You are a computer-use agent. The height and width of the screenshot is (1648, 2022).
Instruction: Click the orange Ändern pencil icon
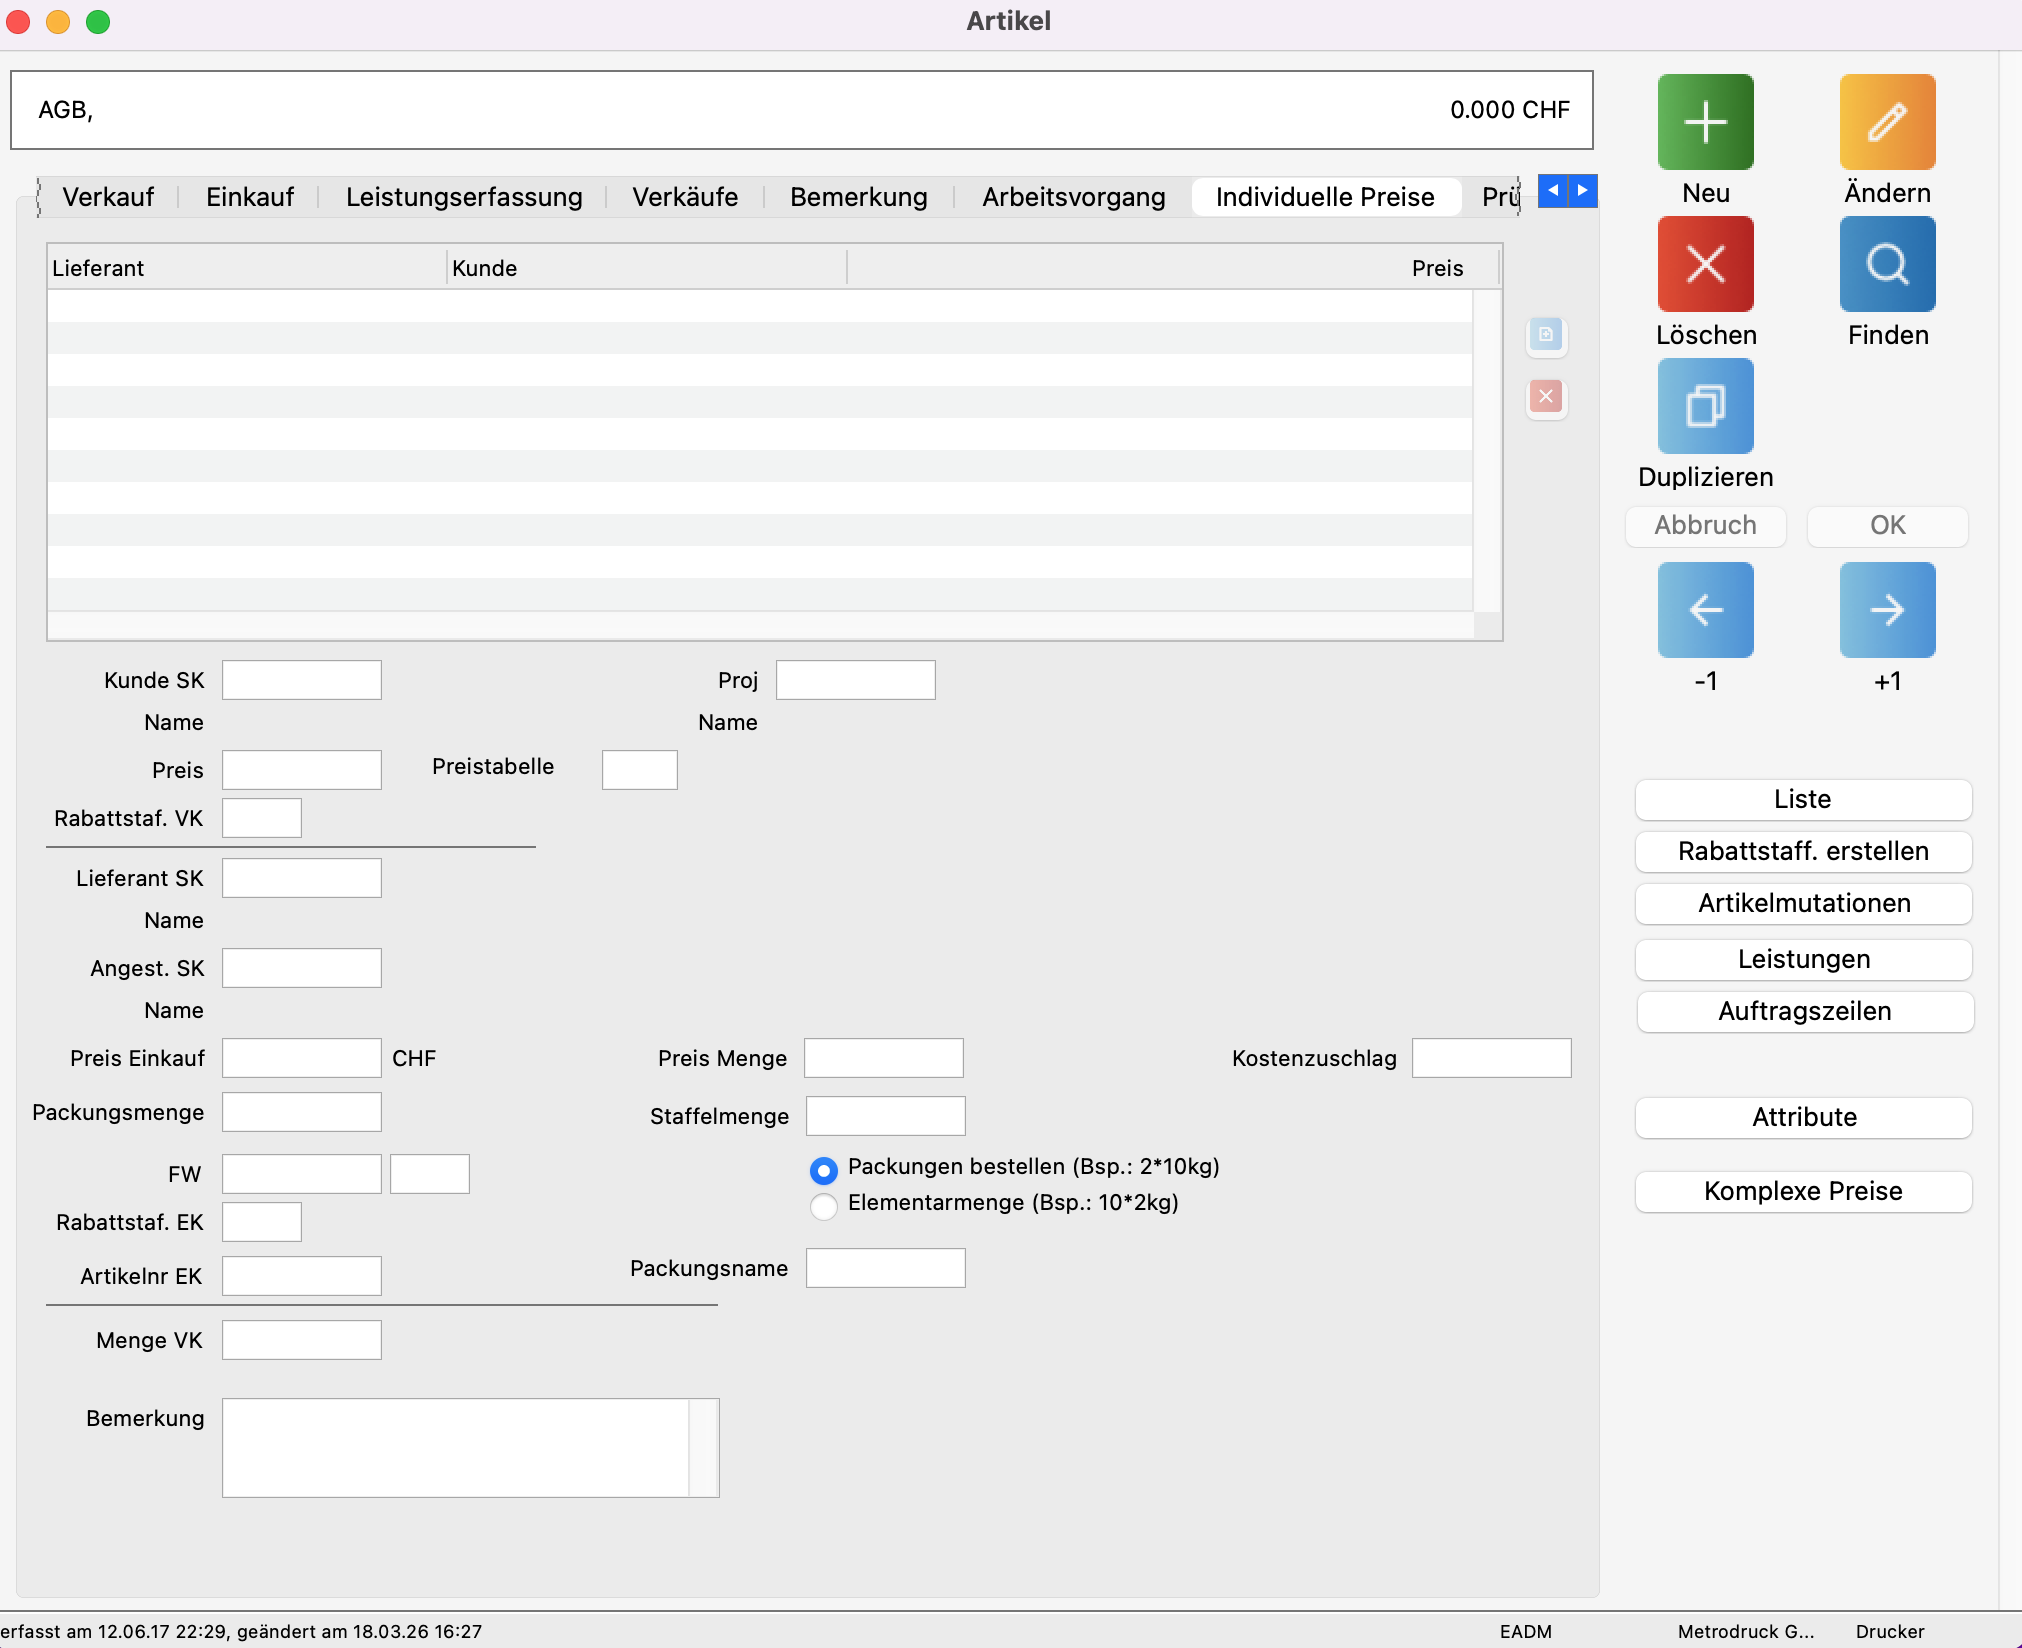click(1887, 122)
